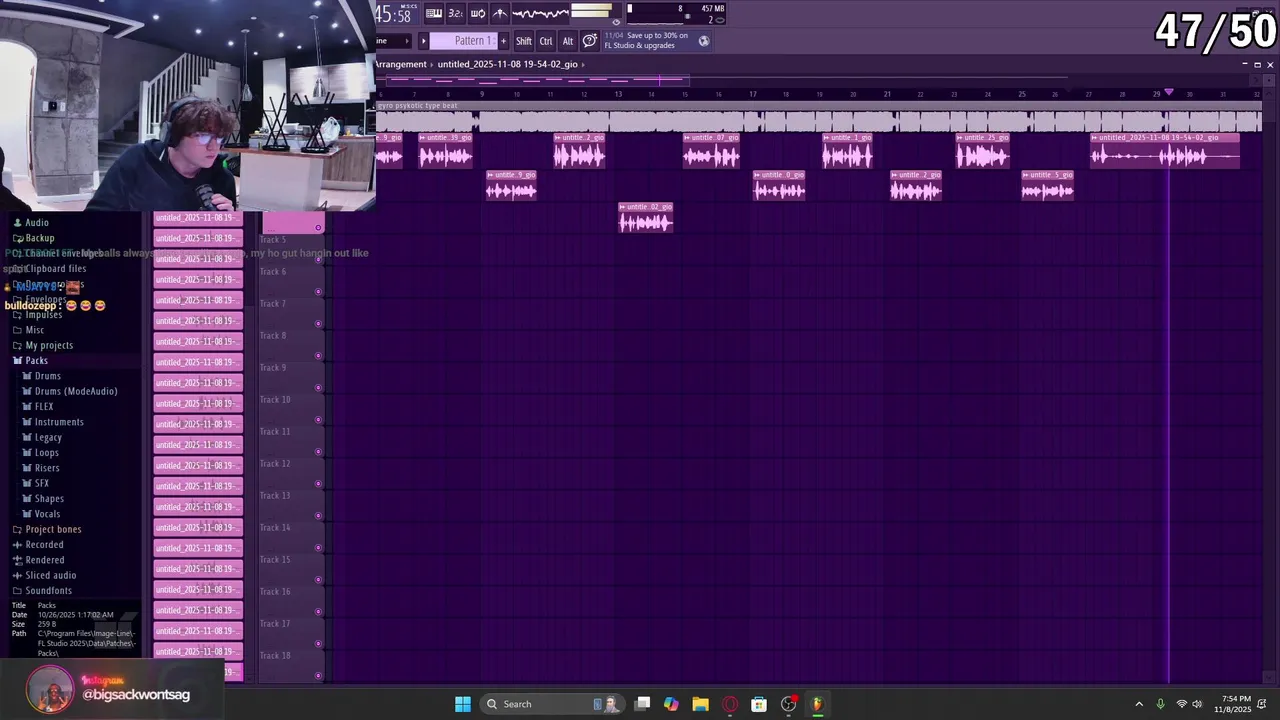Click the Risers pack icon
Viewport: 1280px width, 720px height.
coord(27,468)
